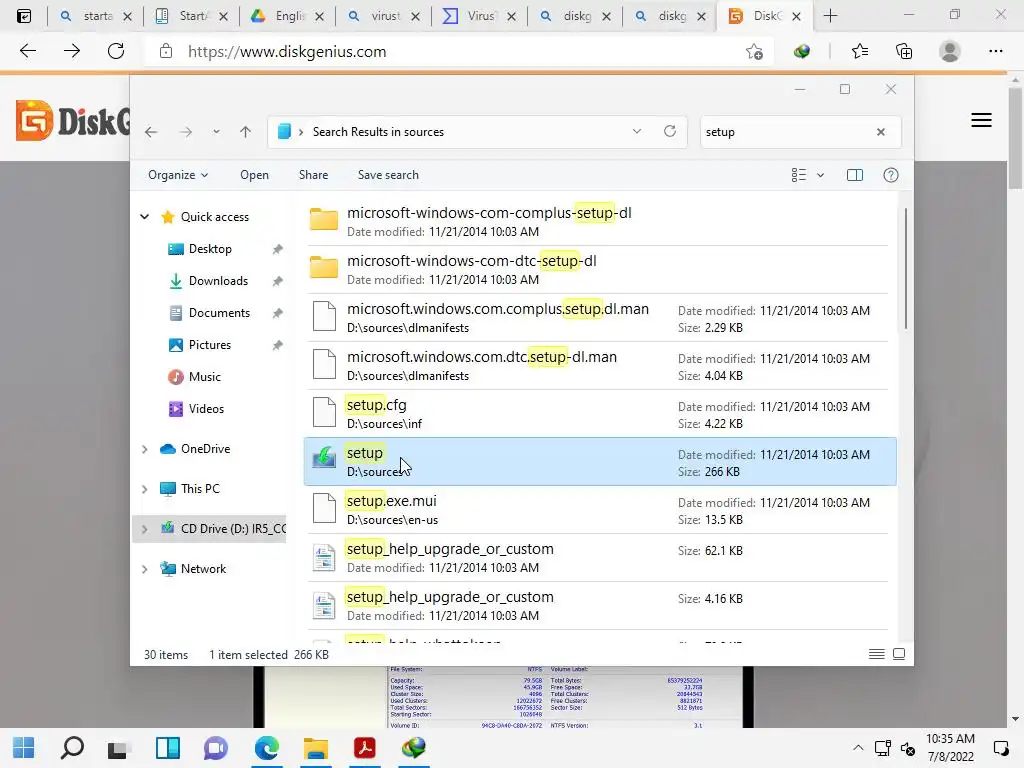Select Desktop in Quick access
The height and width of the screenshot is (768, 1024).
(x=210, y=249)
